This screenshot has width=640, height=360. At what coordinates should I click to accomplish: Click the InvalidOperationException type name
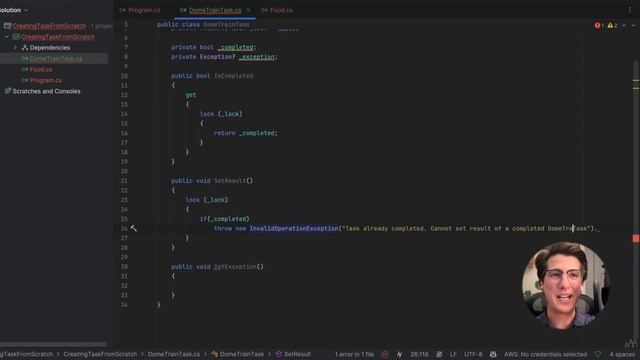coord(294,229)
